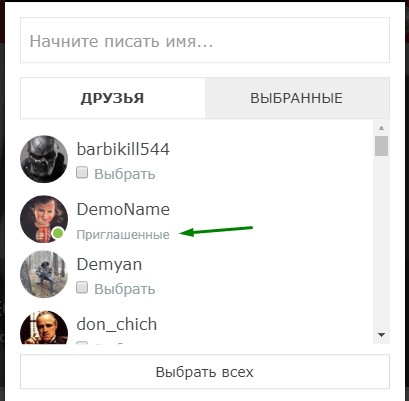The width and height of the screenshot is (409, 401).
Task: Click the 'Выбрать' label beside barbikill544's checkbox
Action: click(125, 174)
